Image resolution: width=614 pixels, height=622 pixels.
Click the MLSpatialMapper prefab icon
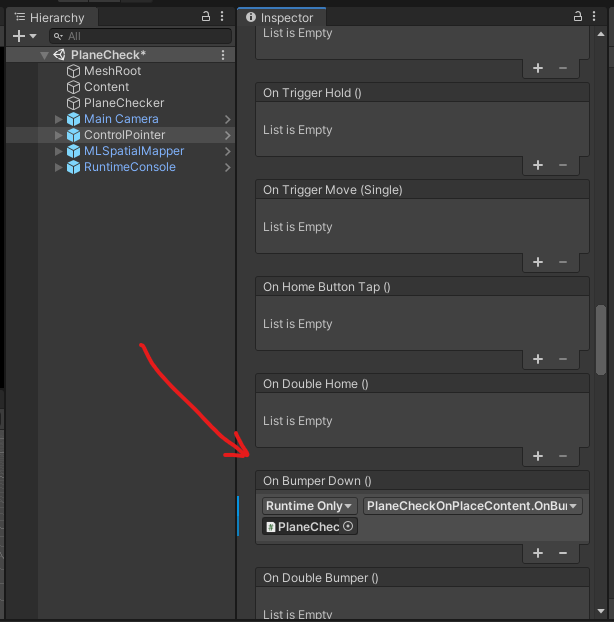click(x=73, y=151)
